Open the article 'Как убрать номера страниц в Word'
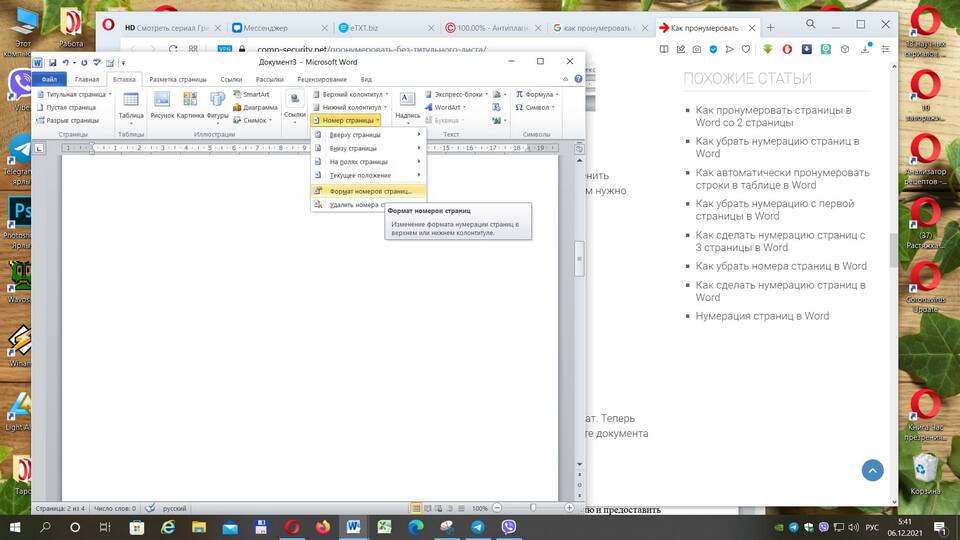 point(781,266)
